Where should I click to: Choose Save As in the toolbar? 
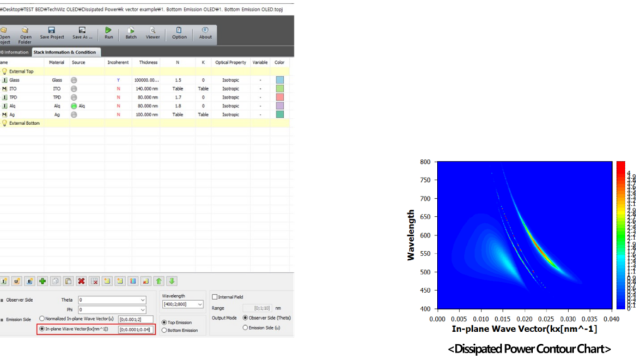tap(82, 33)
